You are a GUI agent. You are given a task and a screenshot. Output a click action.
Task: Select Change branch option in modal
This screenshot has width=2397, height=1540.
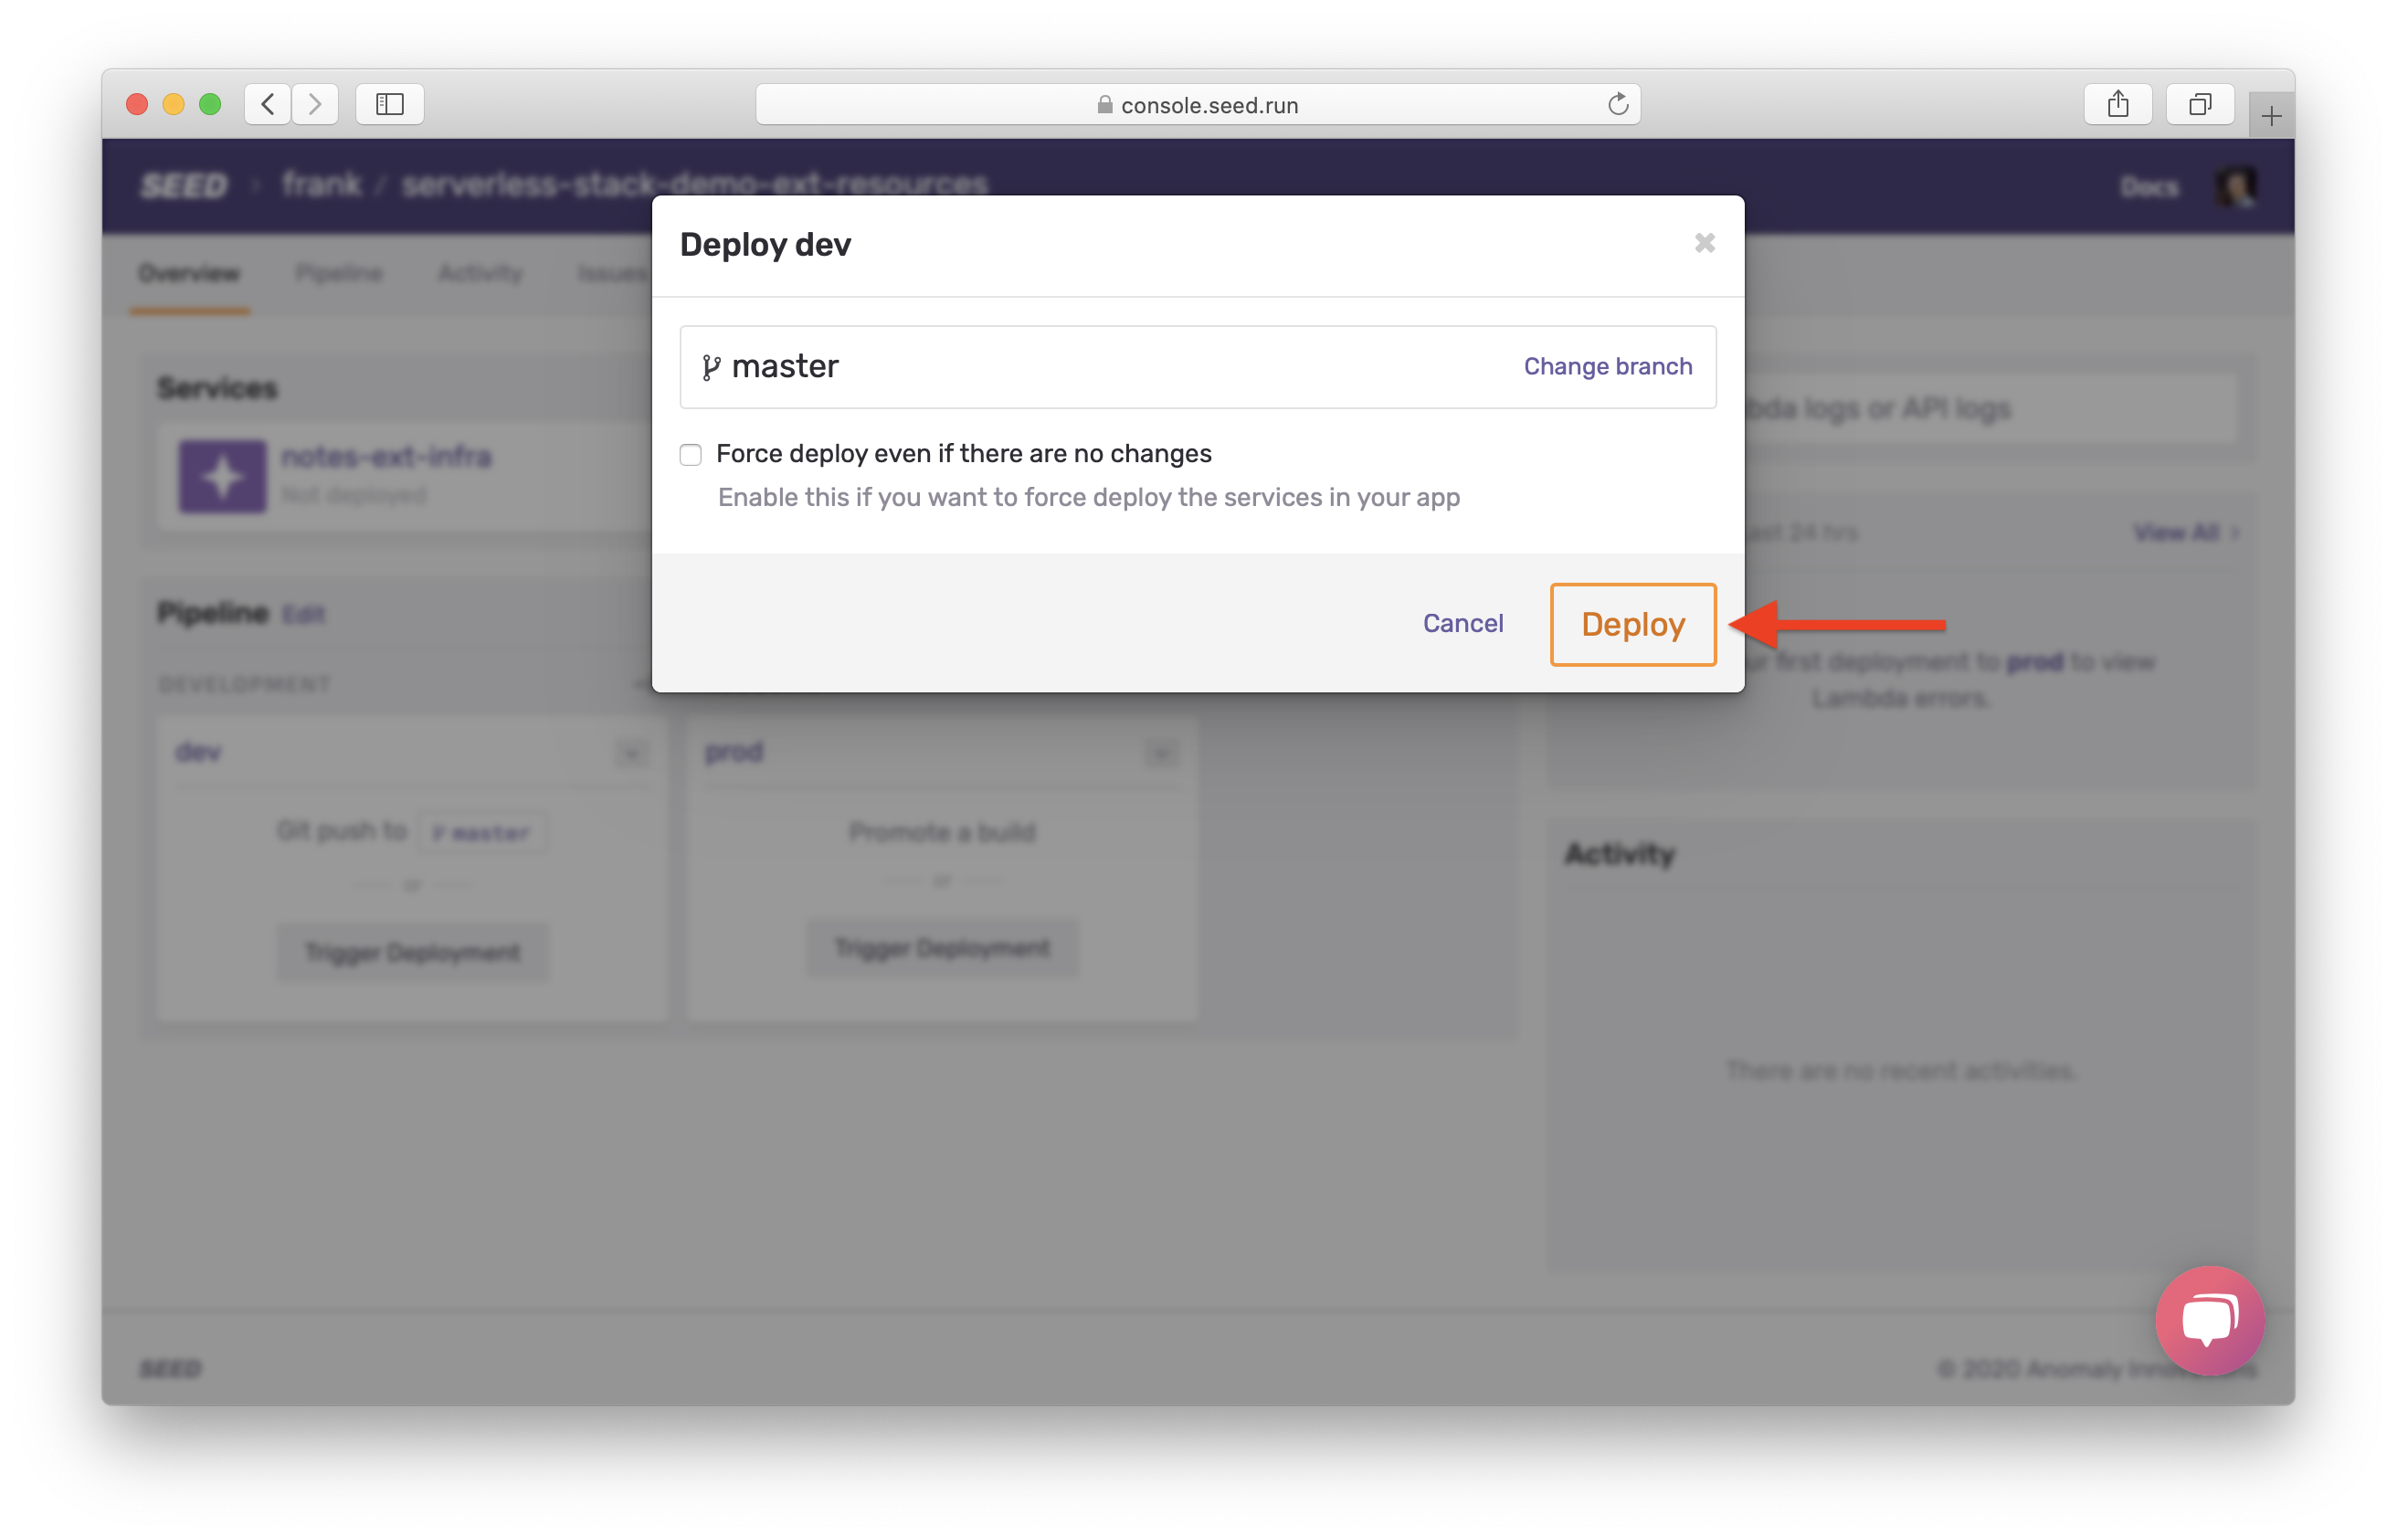[x=1608, y=365]
